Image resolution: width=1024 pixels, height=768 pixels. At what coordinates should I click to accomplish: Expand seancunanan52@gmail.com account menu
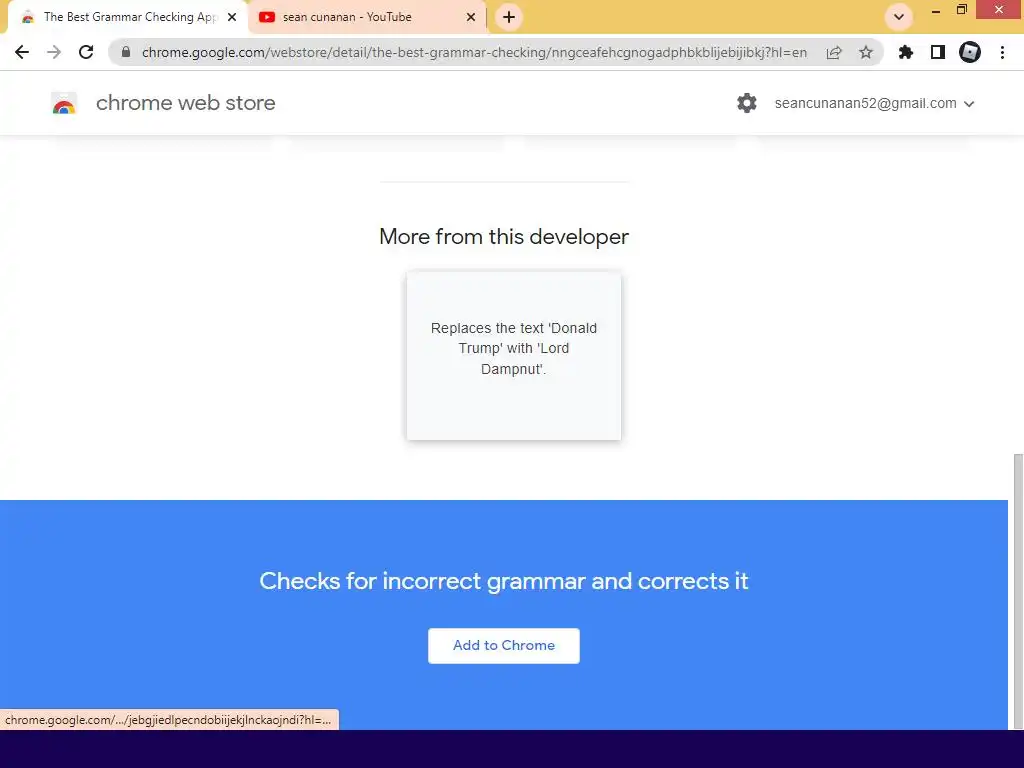click(874, 103)
